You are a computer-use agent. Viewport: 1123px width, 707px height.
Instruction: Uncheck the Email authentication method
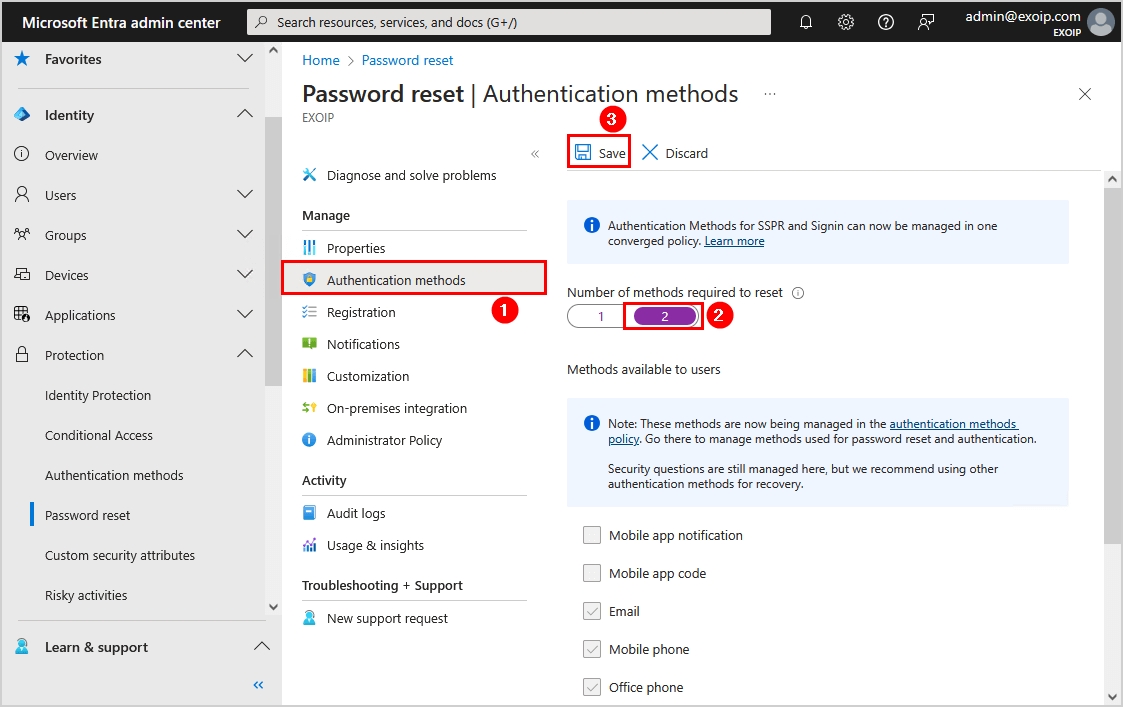(x=591, y=611)
